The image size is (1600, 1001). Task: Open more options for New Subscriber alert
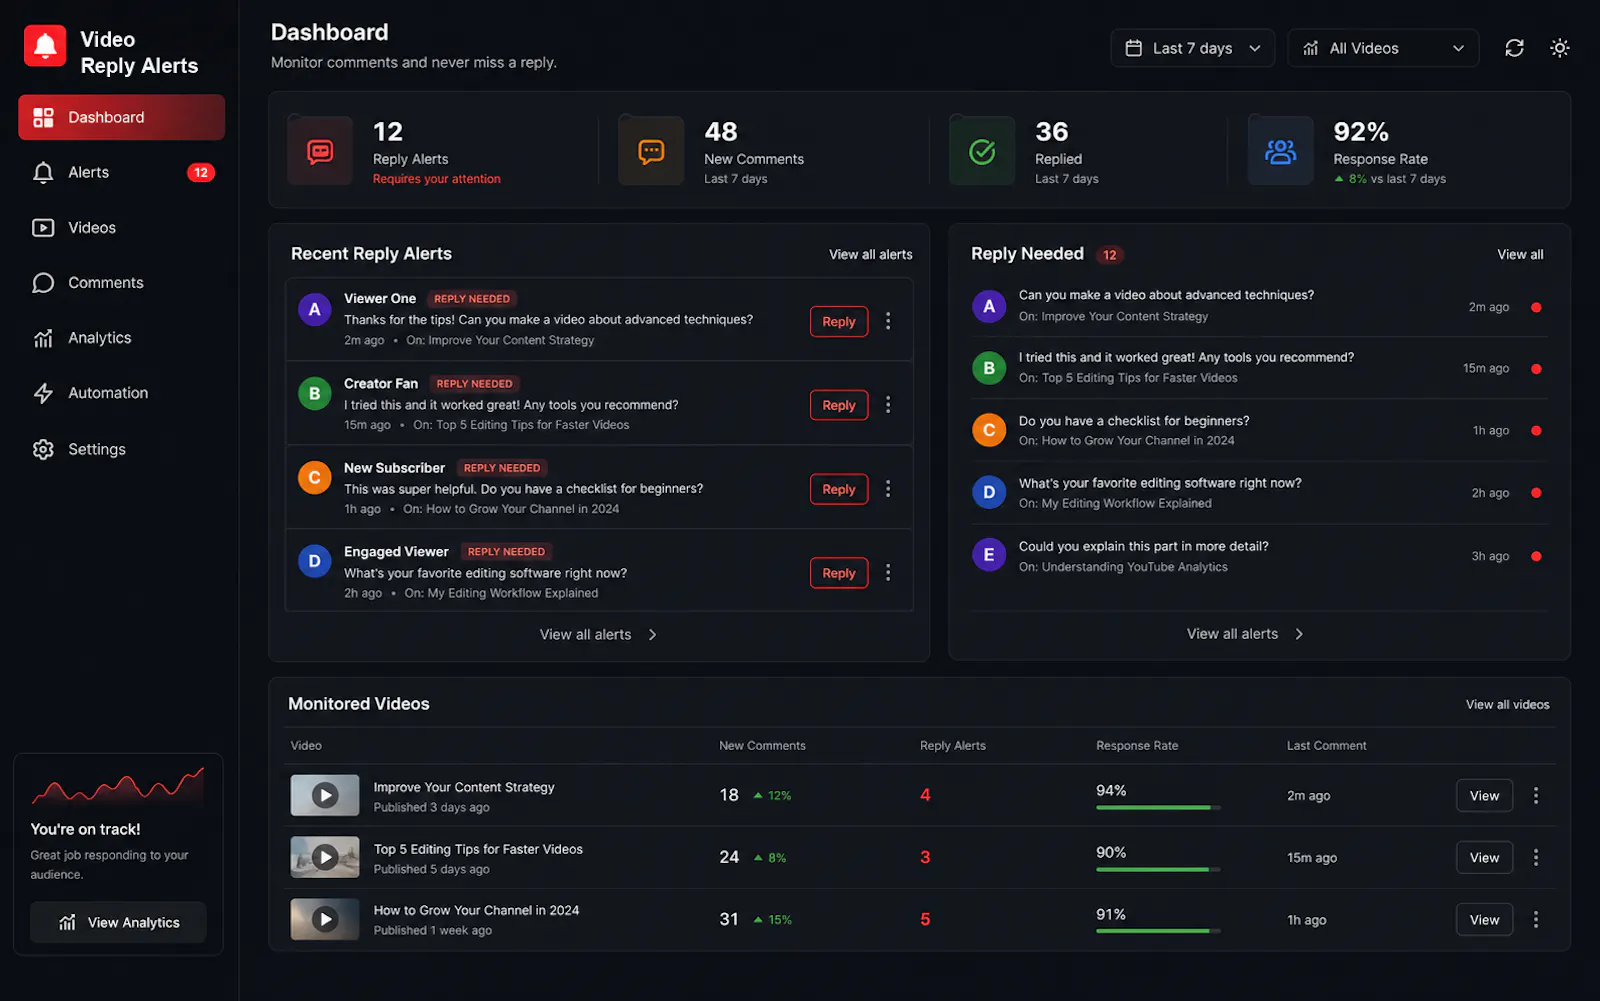(888, 489)
